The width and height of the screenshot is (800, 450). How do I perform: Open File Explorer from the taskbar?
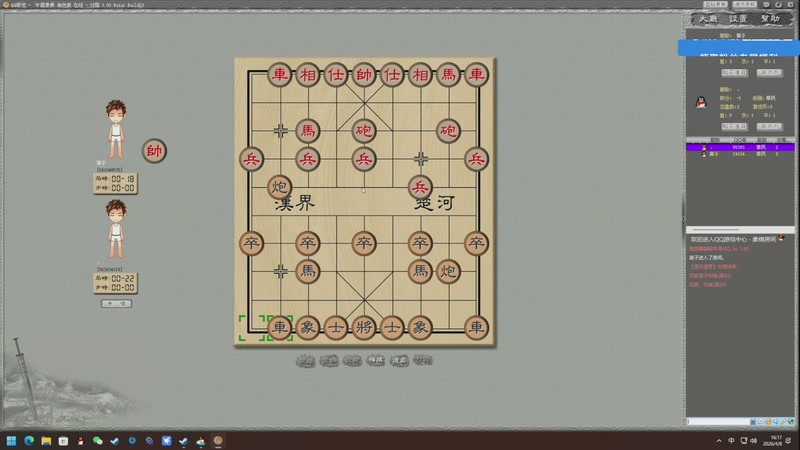tap(46, 440)
